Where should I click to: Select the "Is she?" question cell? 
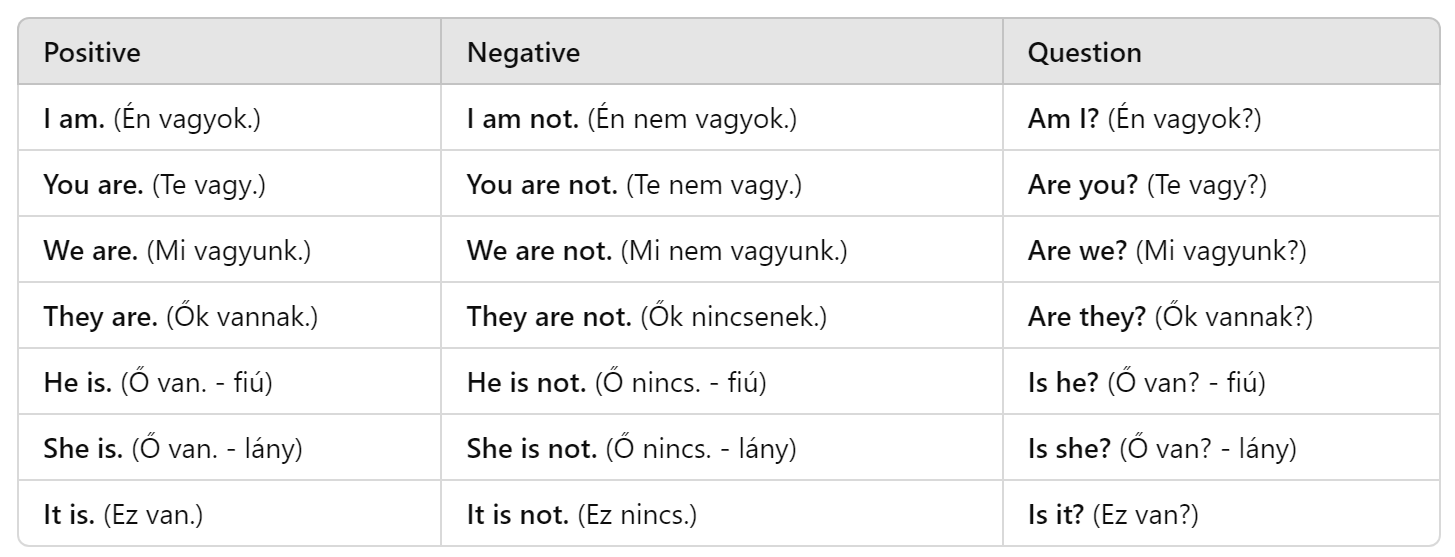coord(1162,450)
